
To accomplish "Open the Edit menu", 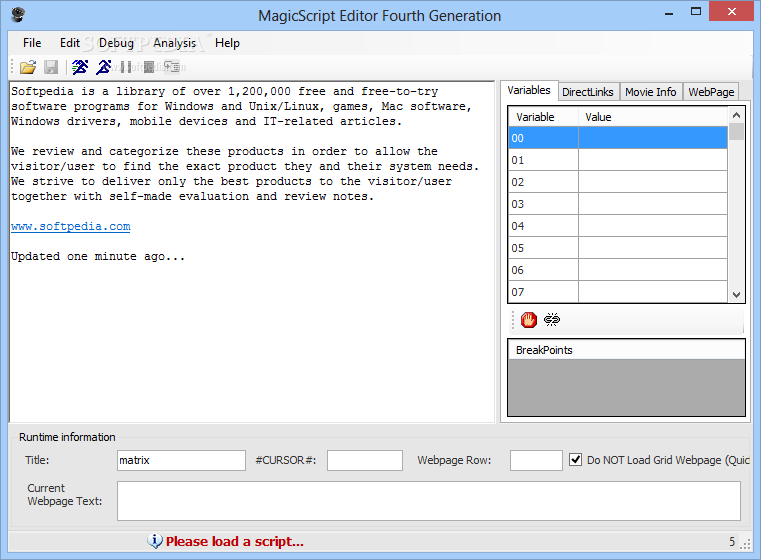I will click(70, 43).
